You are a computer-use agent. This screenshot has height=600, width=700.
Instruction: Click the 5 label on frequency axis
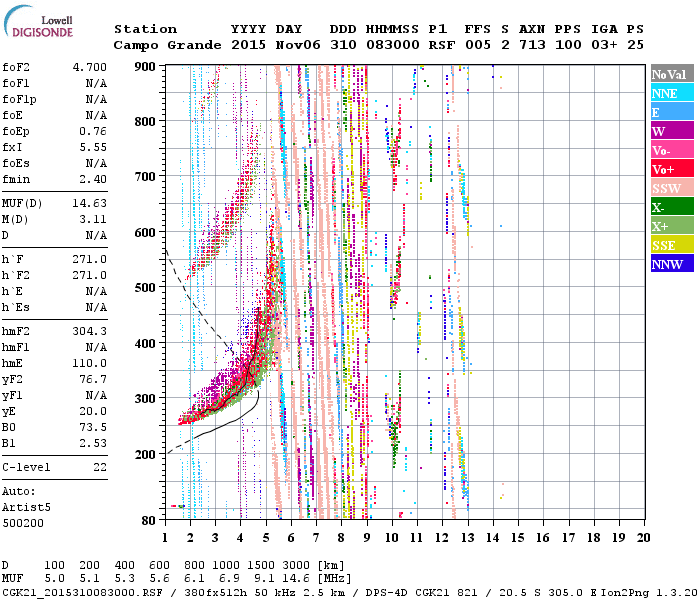point(266,538)
